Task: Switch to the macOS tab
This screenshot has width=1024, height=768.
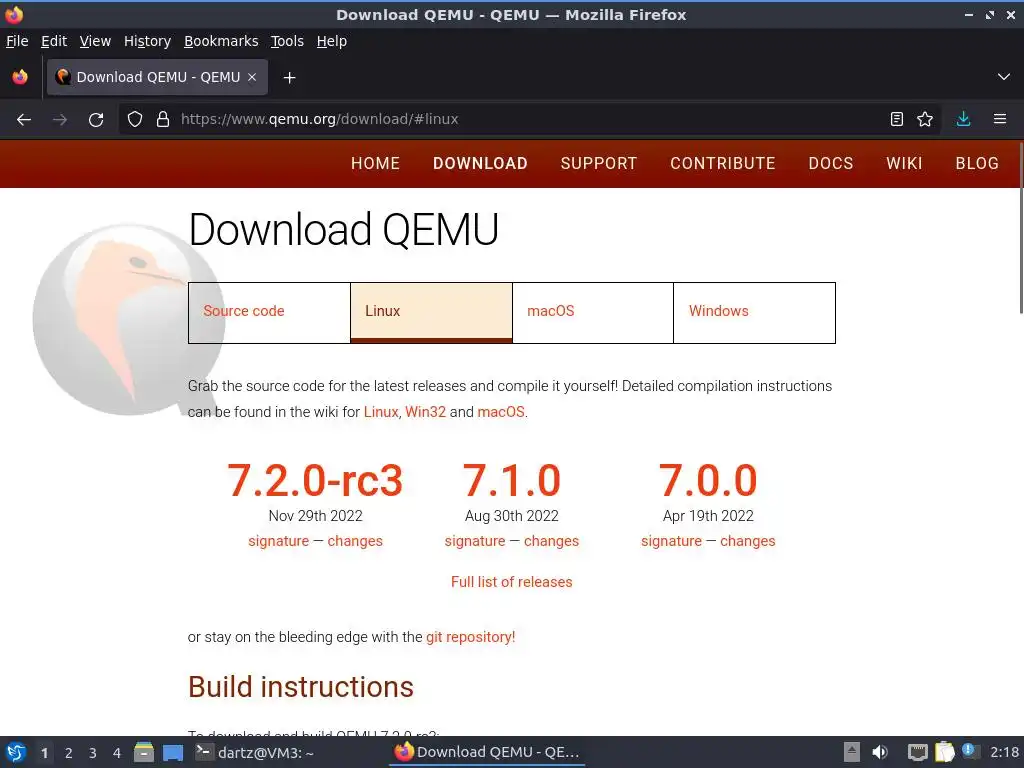Action: click(x=593, y=313)
